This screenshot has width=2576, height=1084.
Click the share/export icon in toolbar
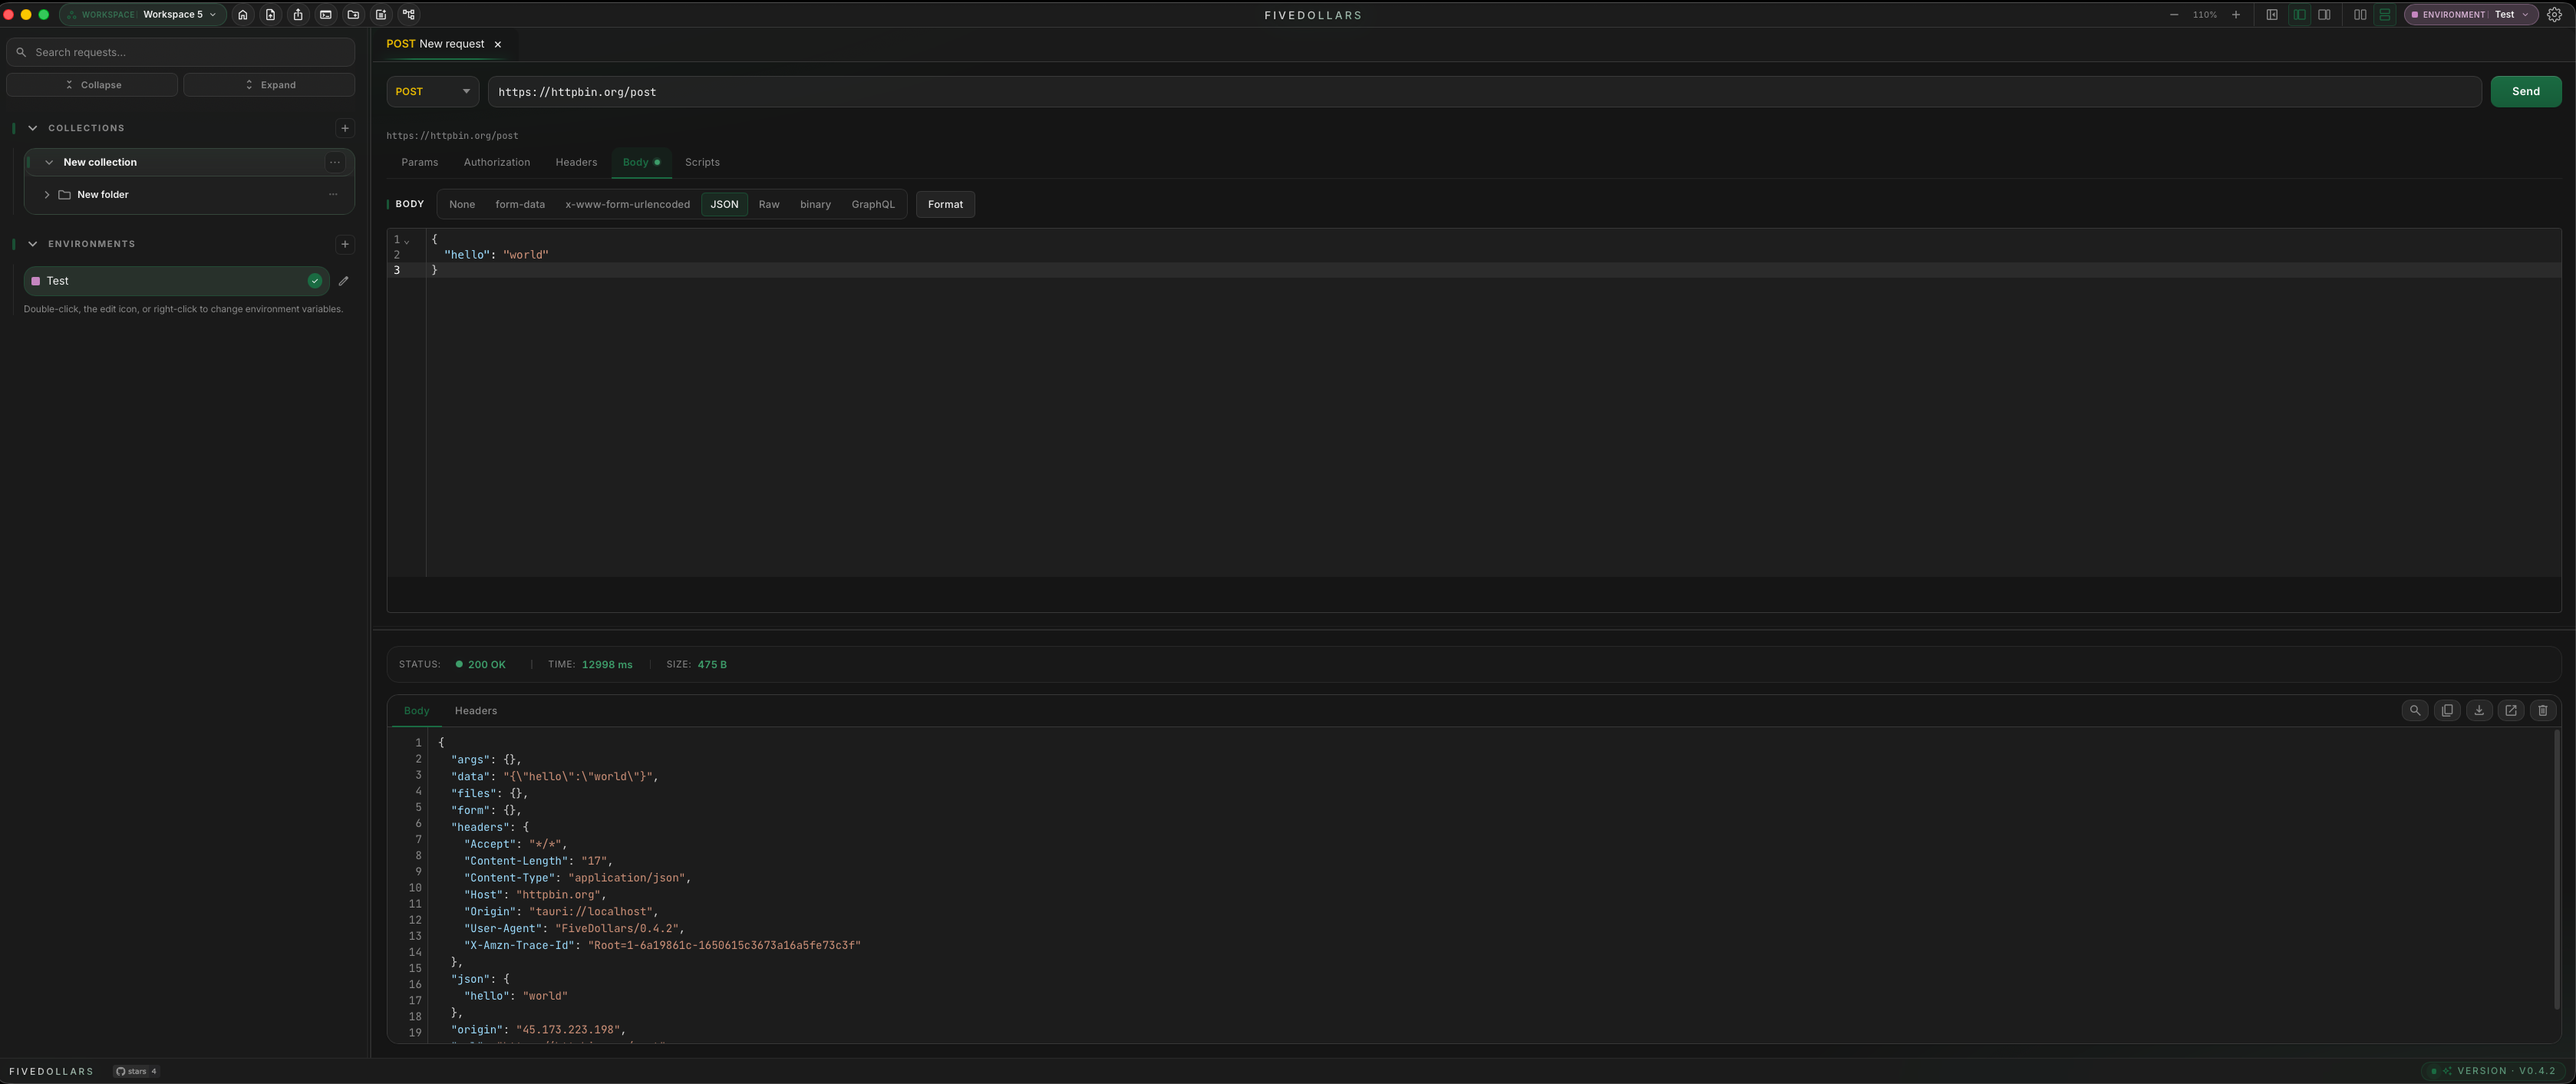coord(298,15)
